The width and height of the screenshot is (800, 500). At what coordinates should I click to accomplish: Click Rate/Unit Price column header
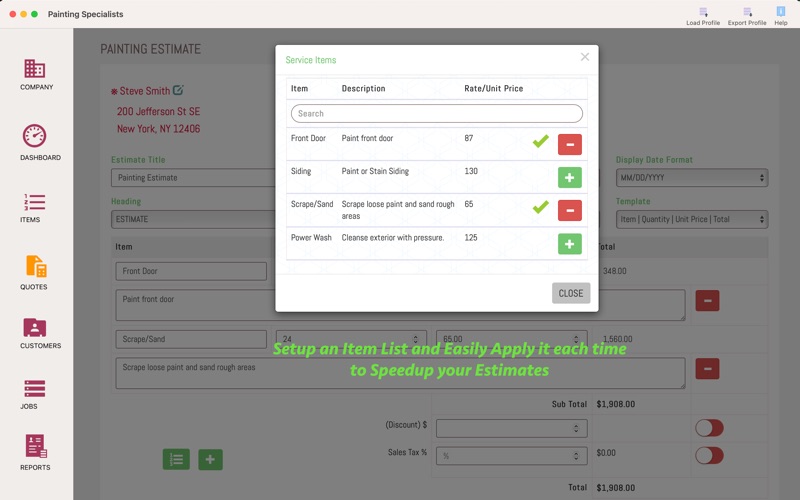(x=493, y=88)
